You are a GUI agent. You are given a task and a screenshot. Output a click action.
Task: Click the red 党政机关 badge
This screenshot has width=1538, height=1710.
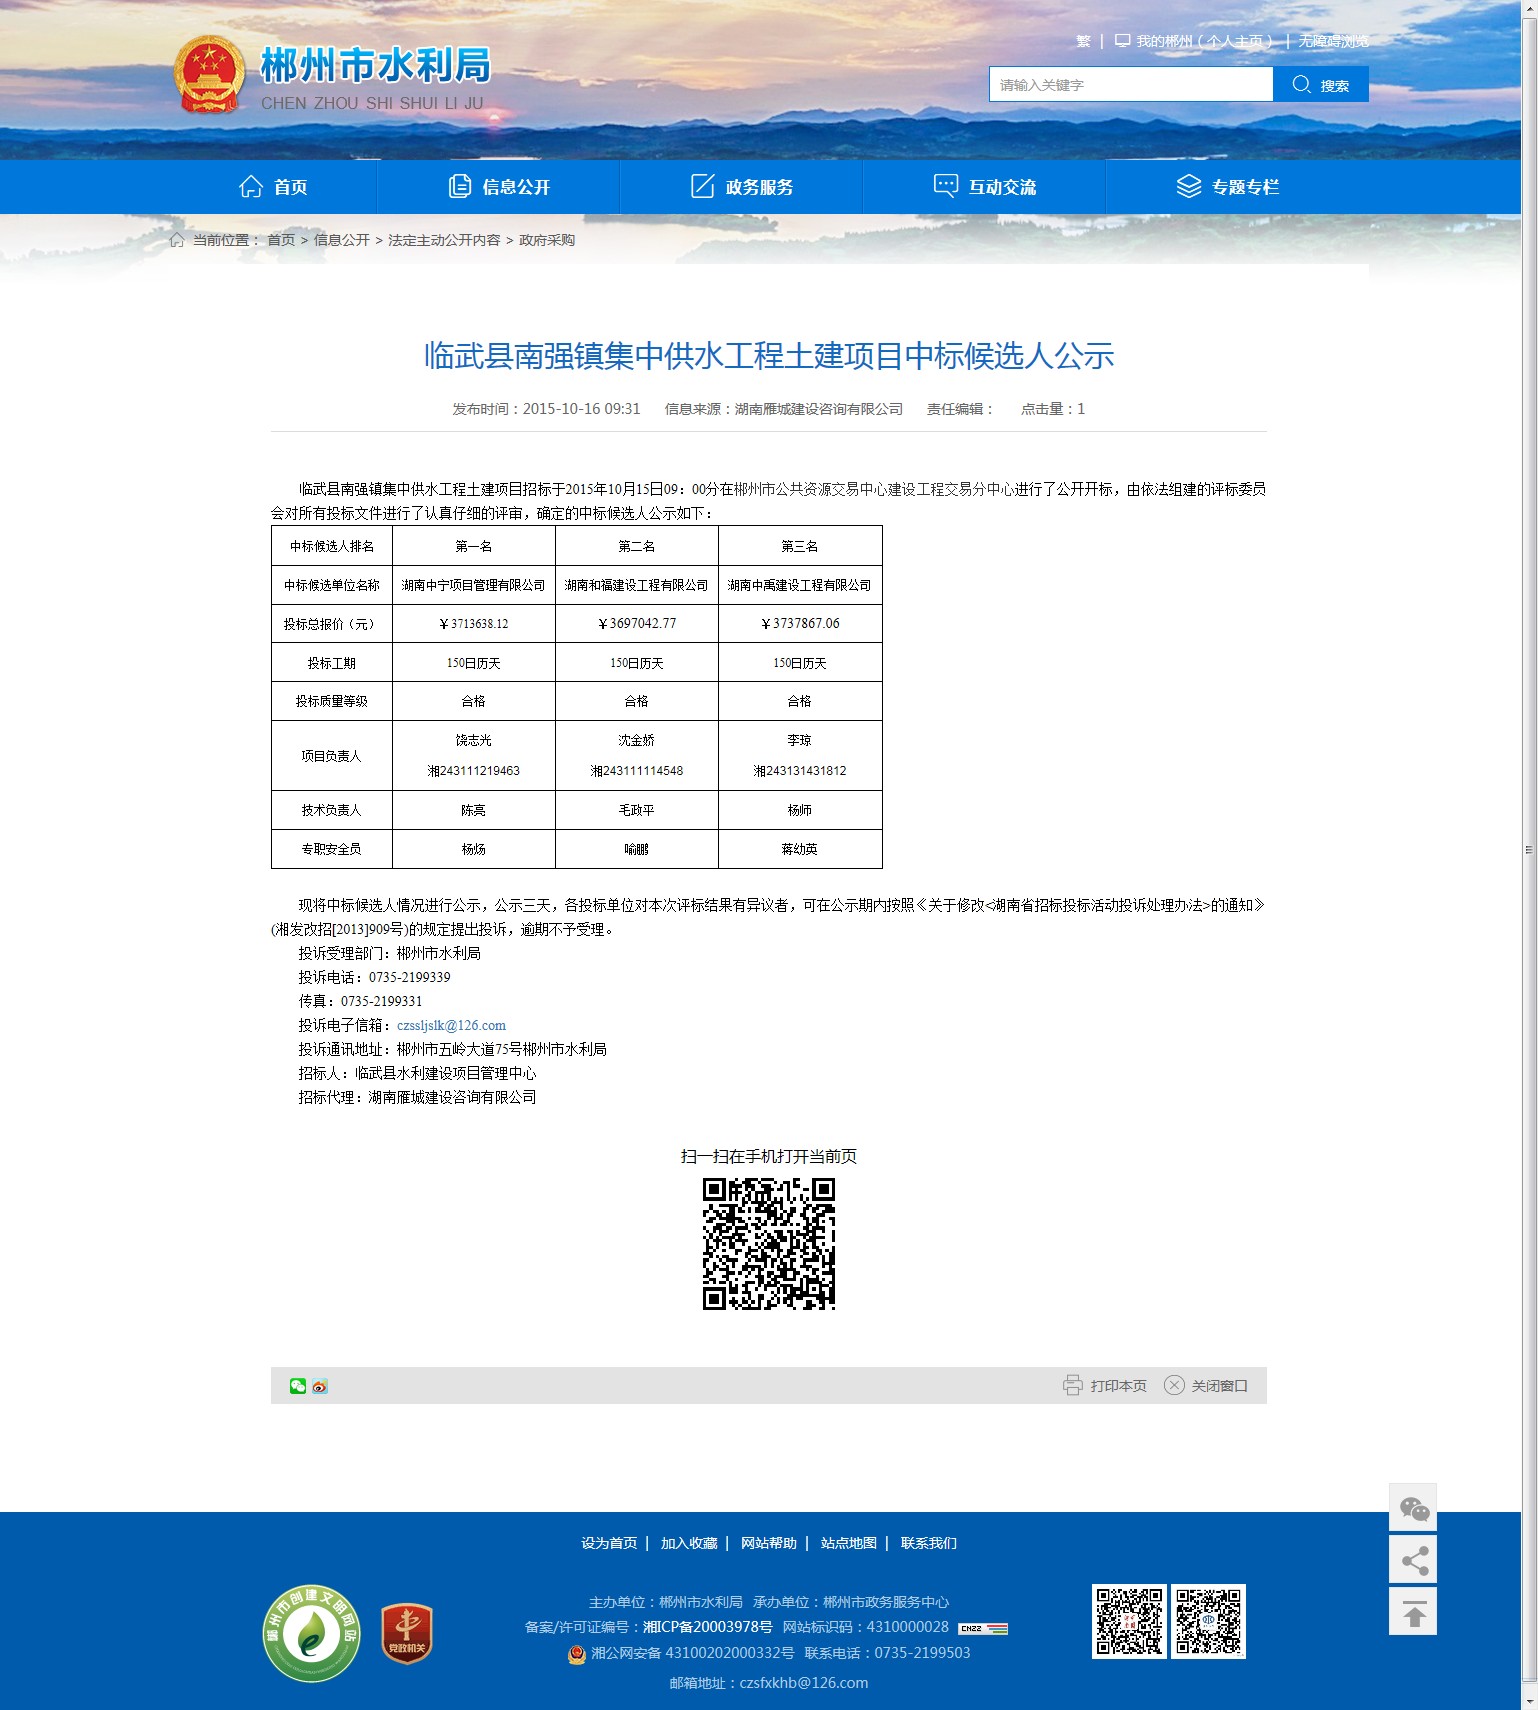point(407,1634)
